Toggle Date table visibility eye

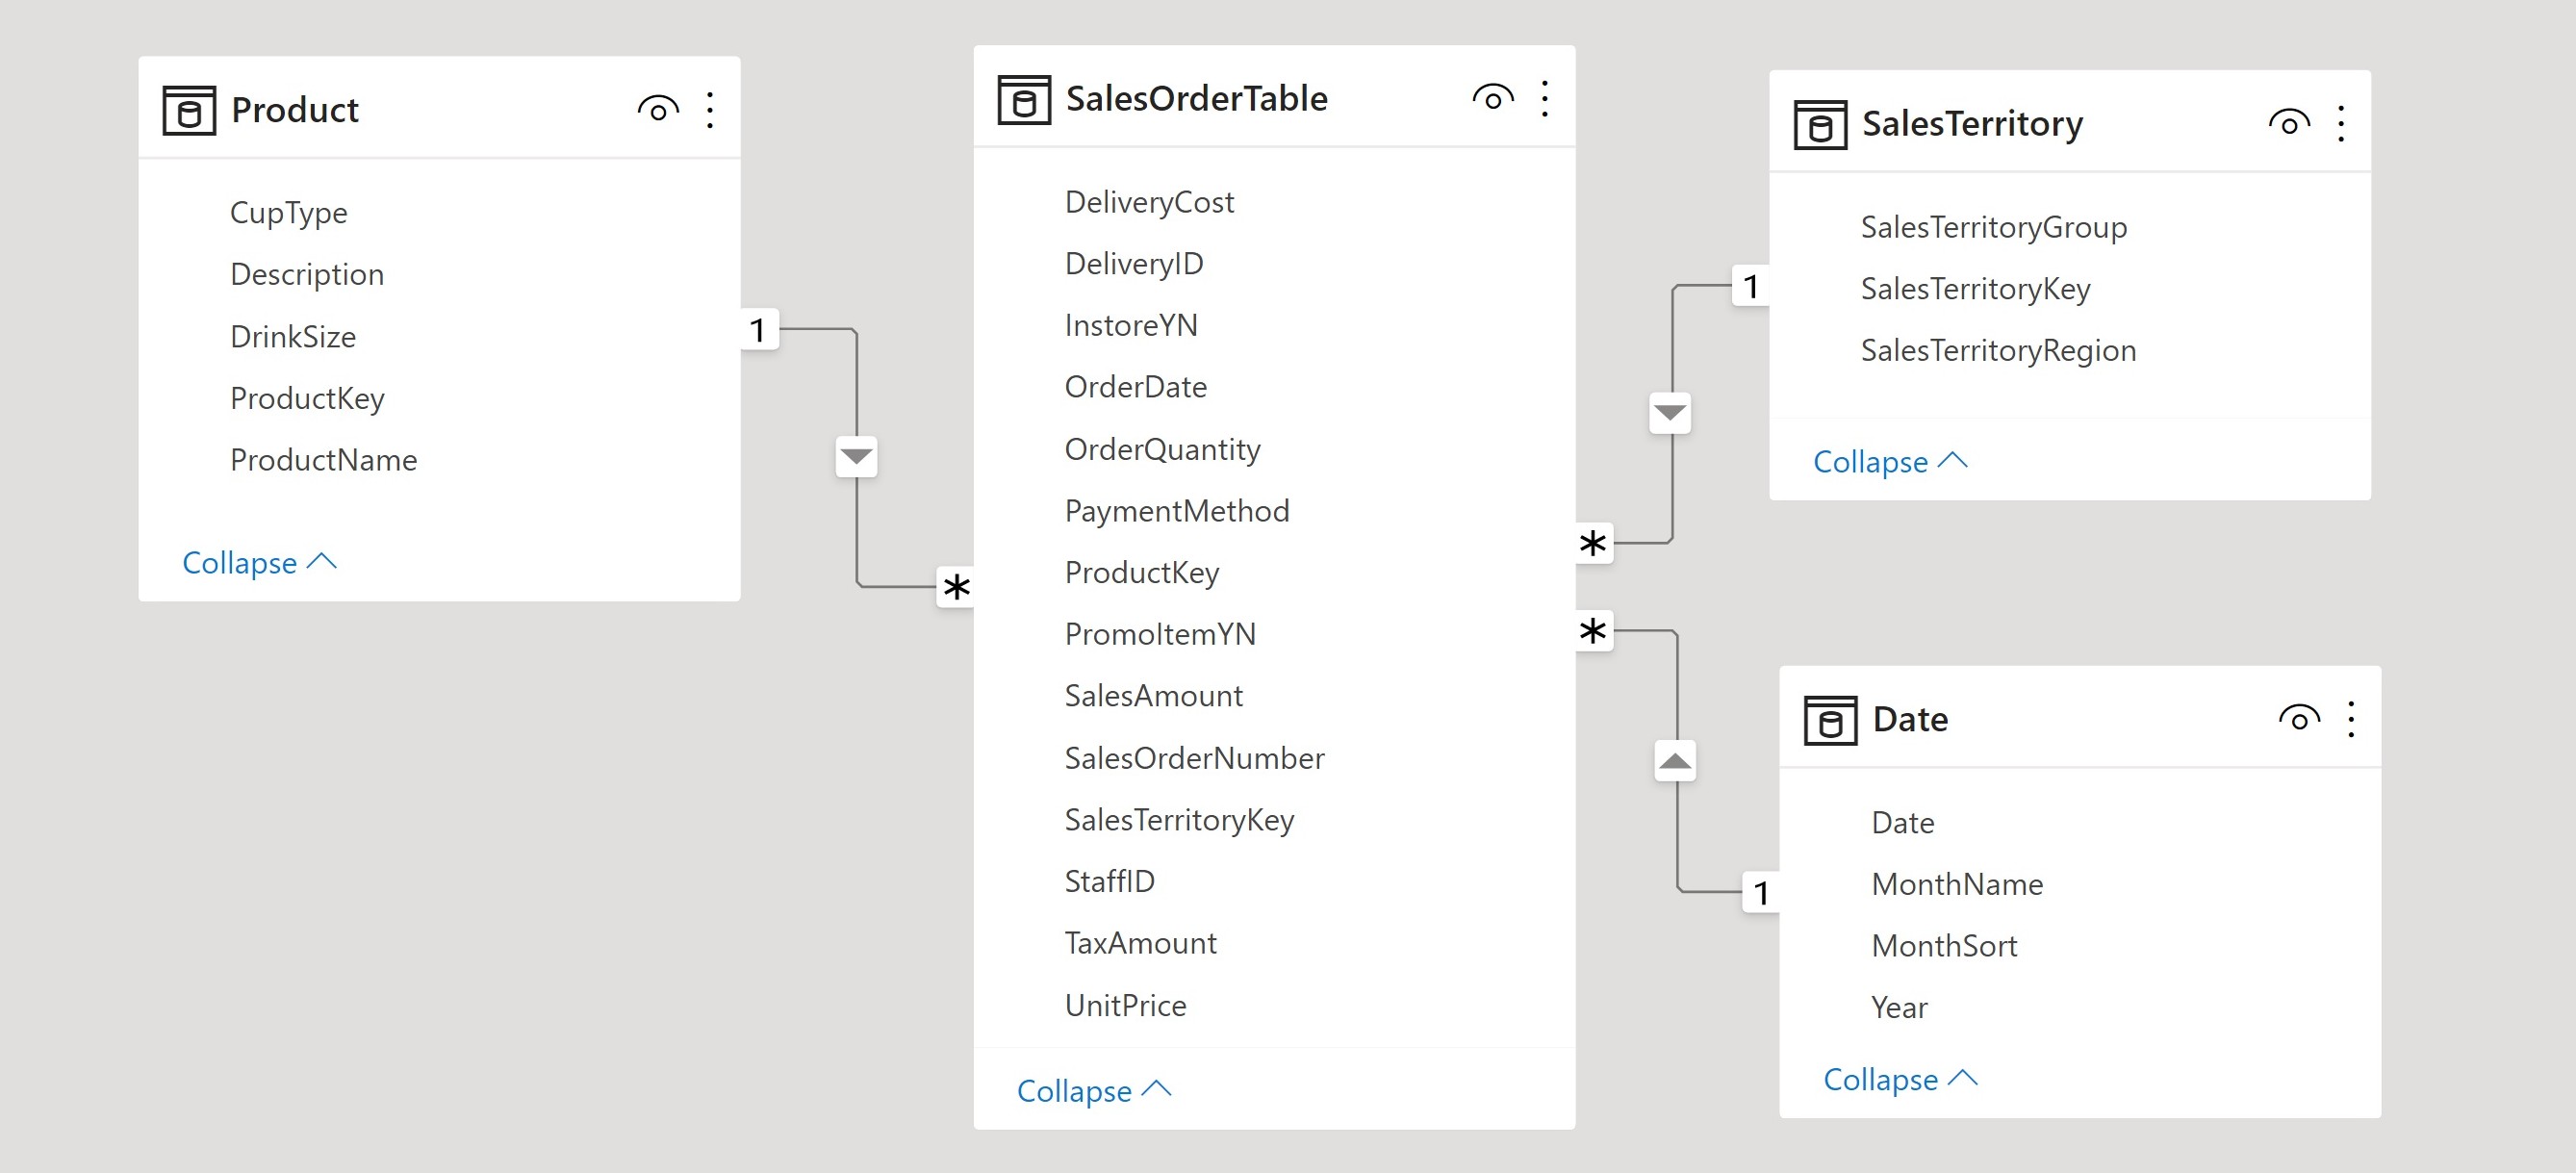[2299, 720]
